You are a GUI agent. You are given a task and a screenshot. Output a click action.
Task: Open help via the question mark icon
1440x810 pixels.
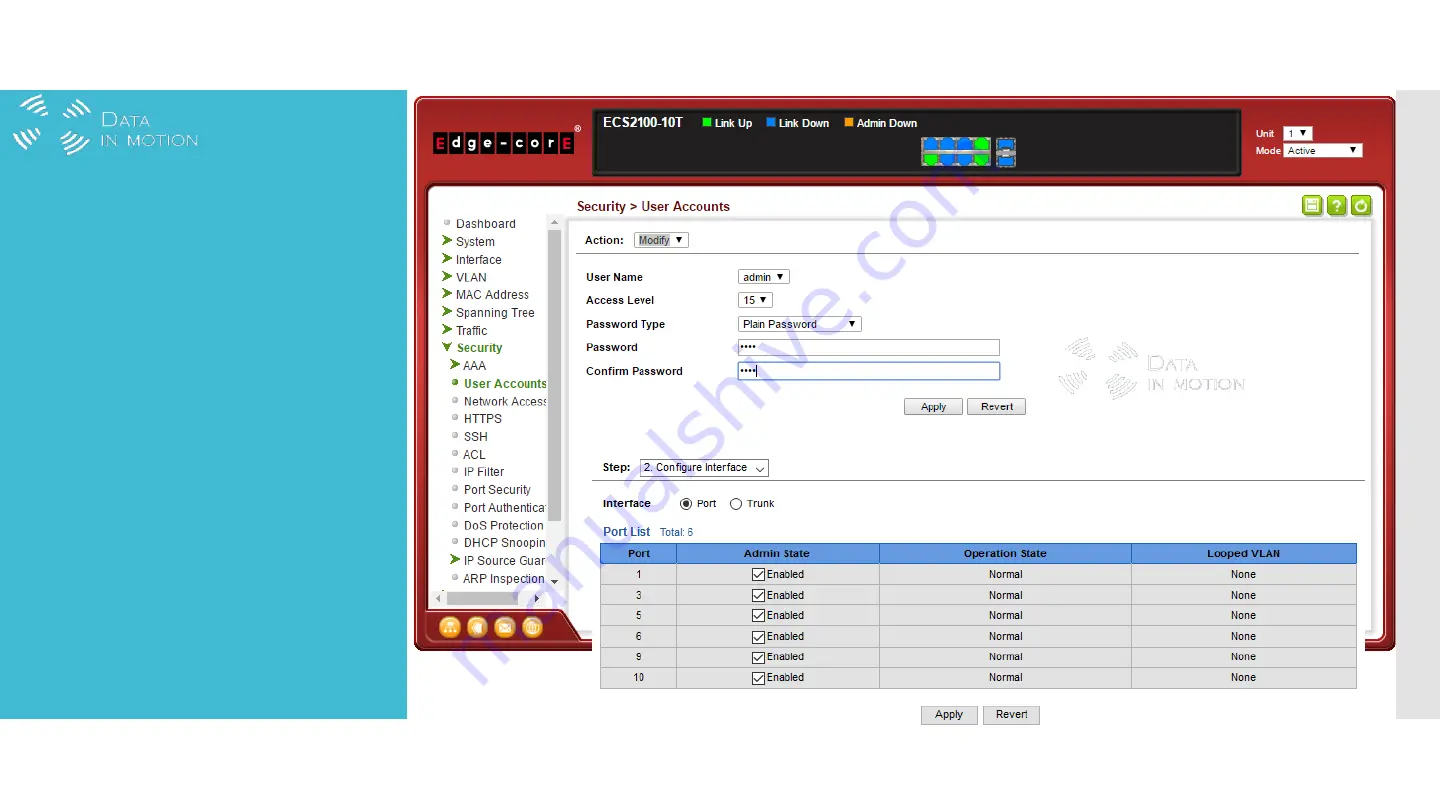(1337, 206)
